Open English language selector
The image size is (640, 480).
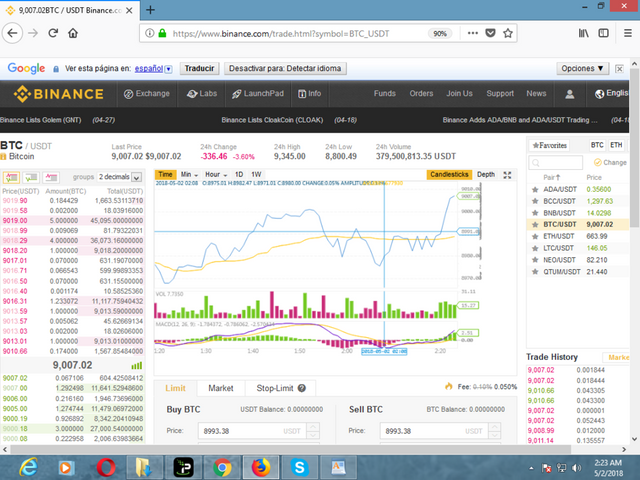click(611, 93)
